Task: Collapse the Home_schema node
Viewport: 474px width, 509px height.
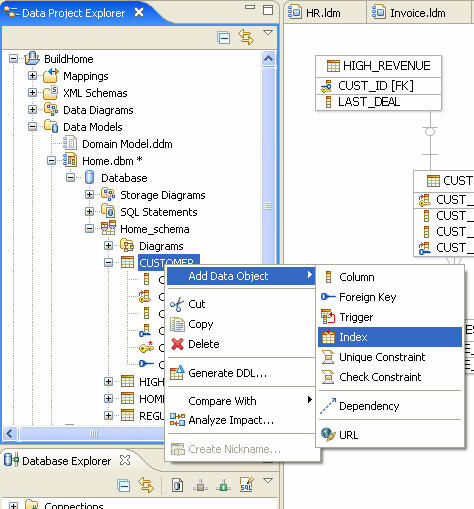Action: pos(89,229)
